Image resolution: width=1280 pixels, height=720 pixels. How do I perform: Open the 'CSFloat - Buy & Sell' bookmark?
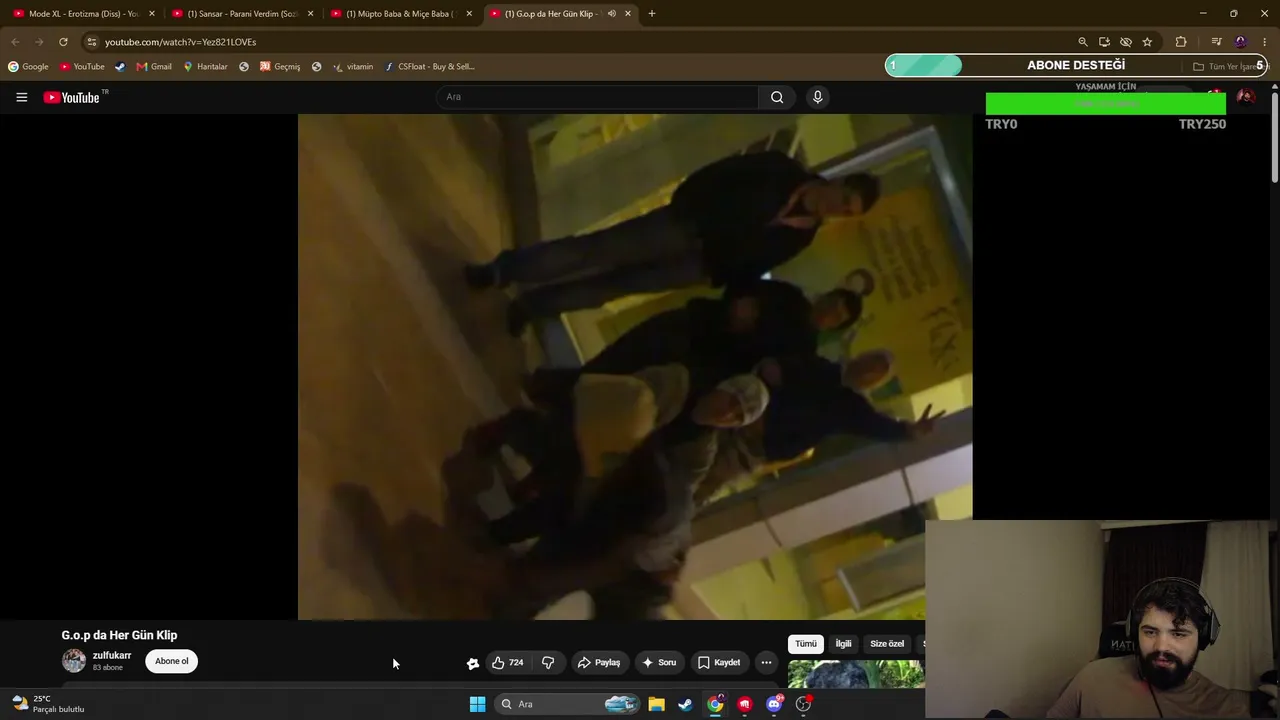pos(430,67)
